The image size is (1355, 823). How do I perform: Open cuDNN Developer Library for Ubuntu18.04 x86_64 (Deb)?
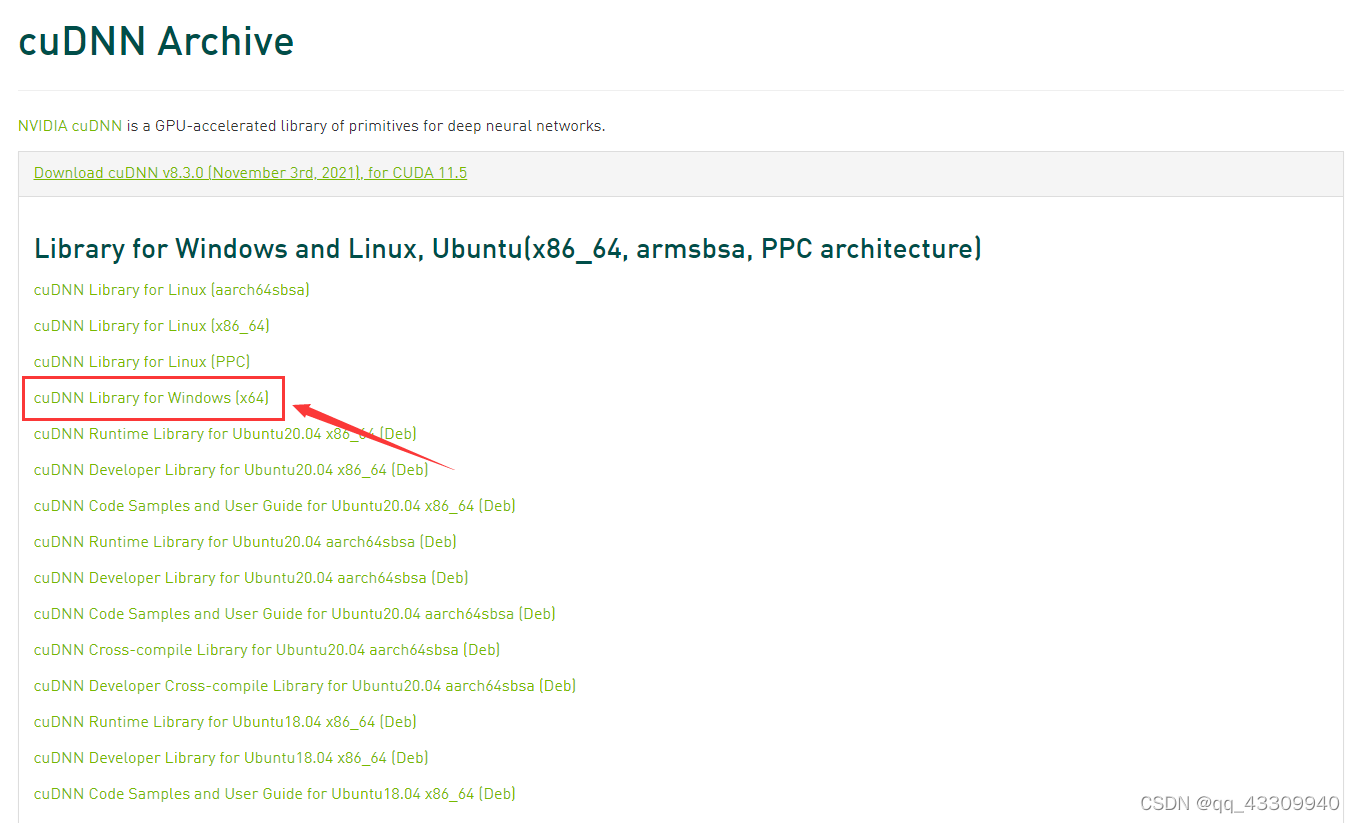point(231,758)
